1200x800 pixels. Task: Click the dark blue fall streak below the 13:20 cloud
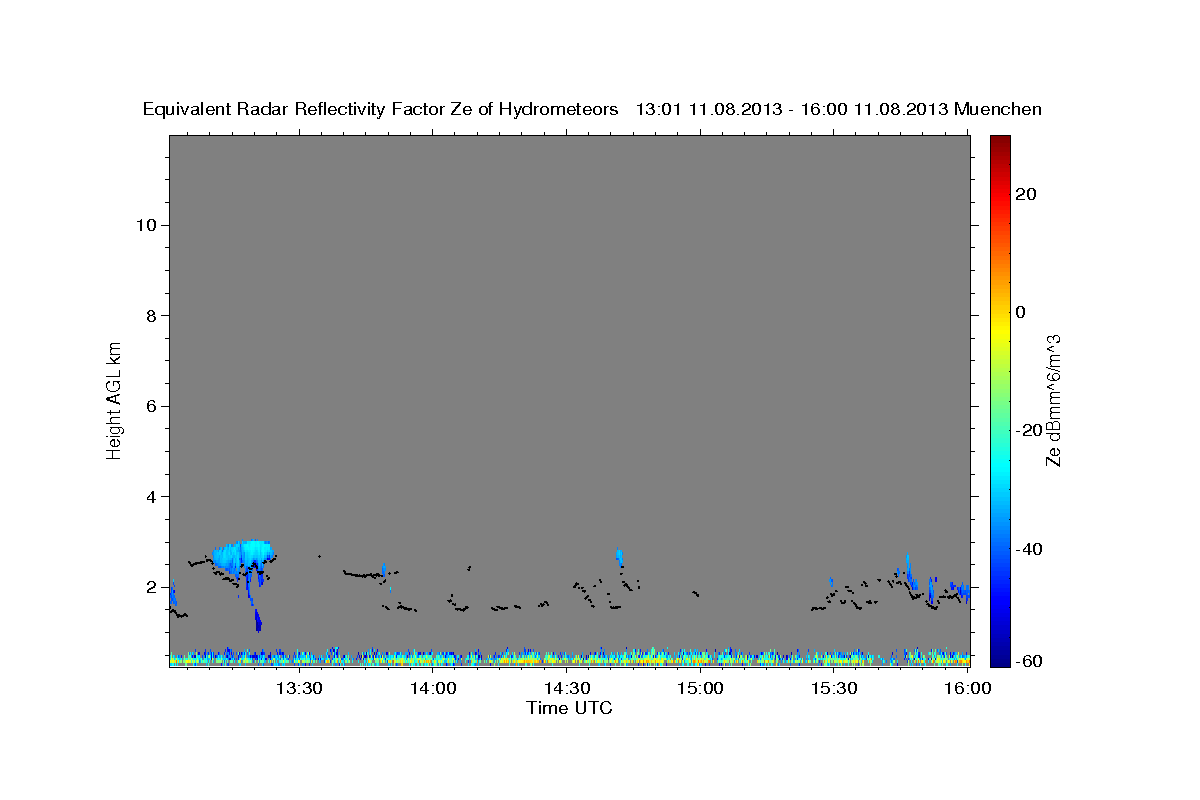pos(258,620)
